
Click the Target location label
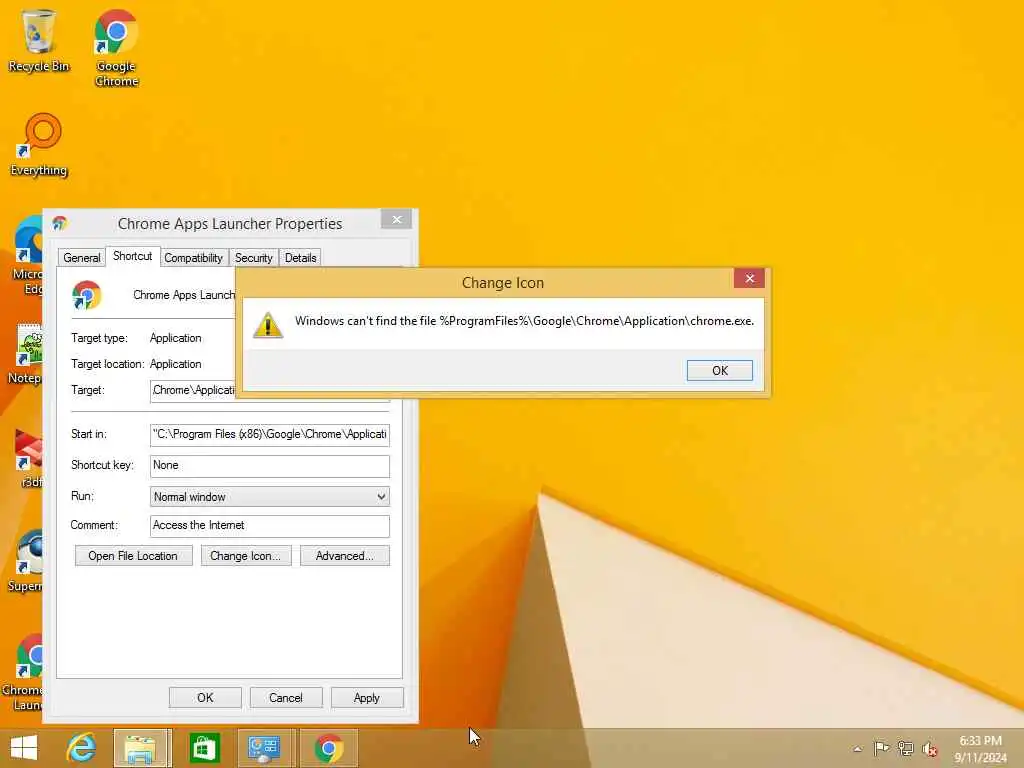coord(107,364)
